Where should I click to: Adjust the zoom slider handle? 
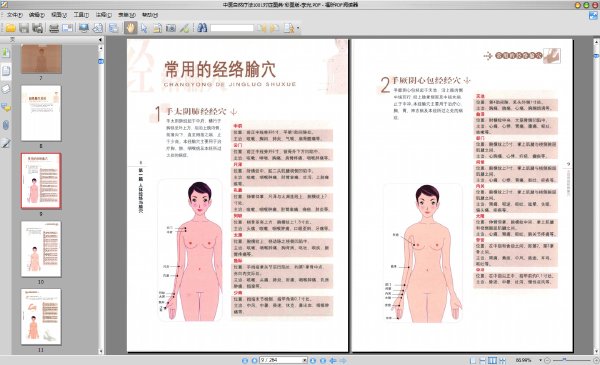tap(565, 360)
